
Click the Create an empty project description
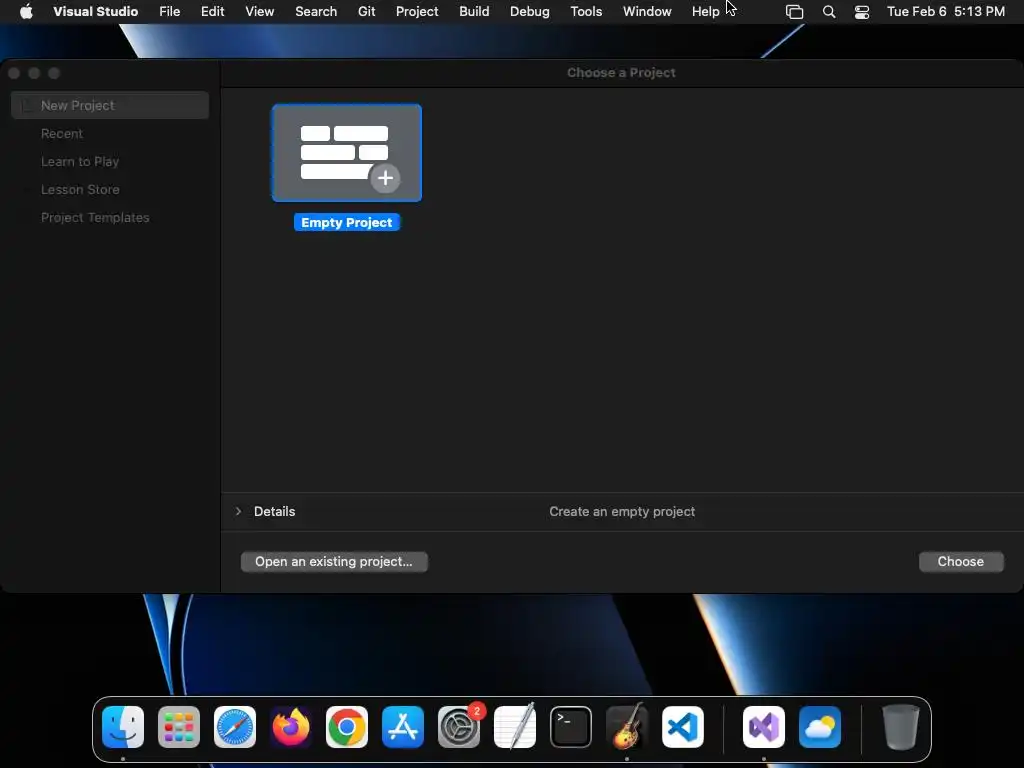point(622,511)
